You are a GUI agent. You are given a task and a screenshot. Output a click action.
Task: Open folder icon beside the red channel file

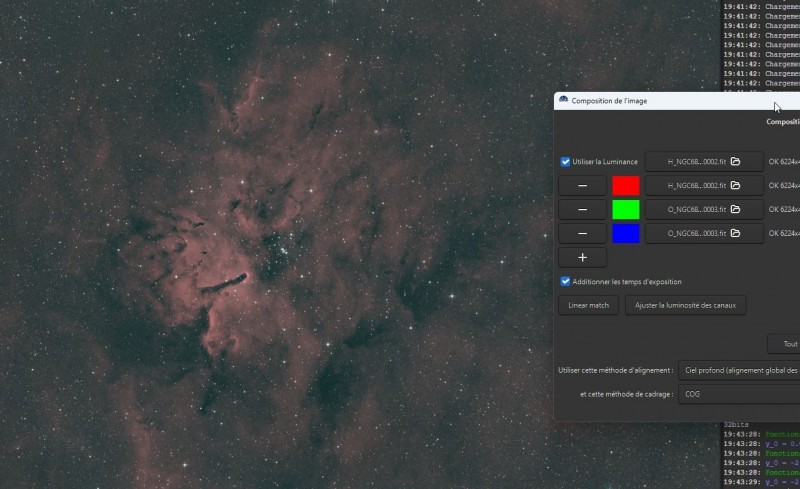(735, 185)
